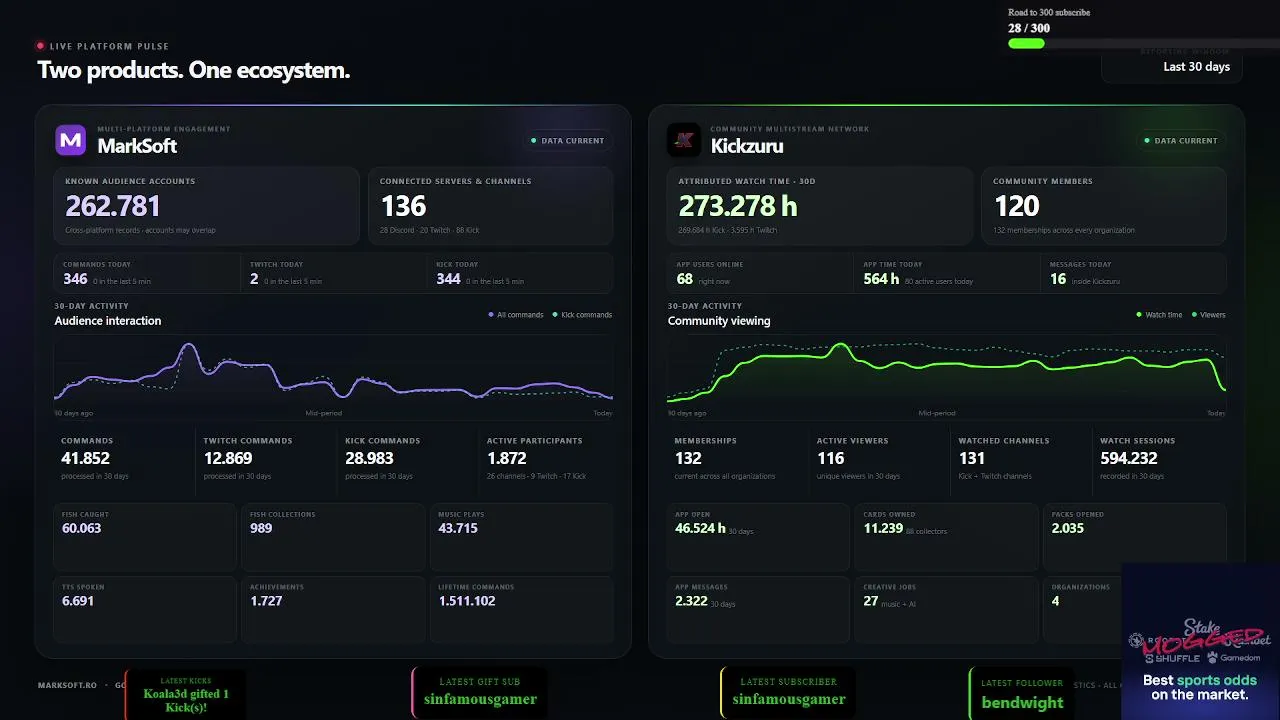Viewport: 1280px width, 720px height.
Task: Click the Community viewing line chart
Action: pos(947,370)
